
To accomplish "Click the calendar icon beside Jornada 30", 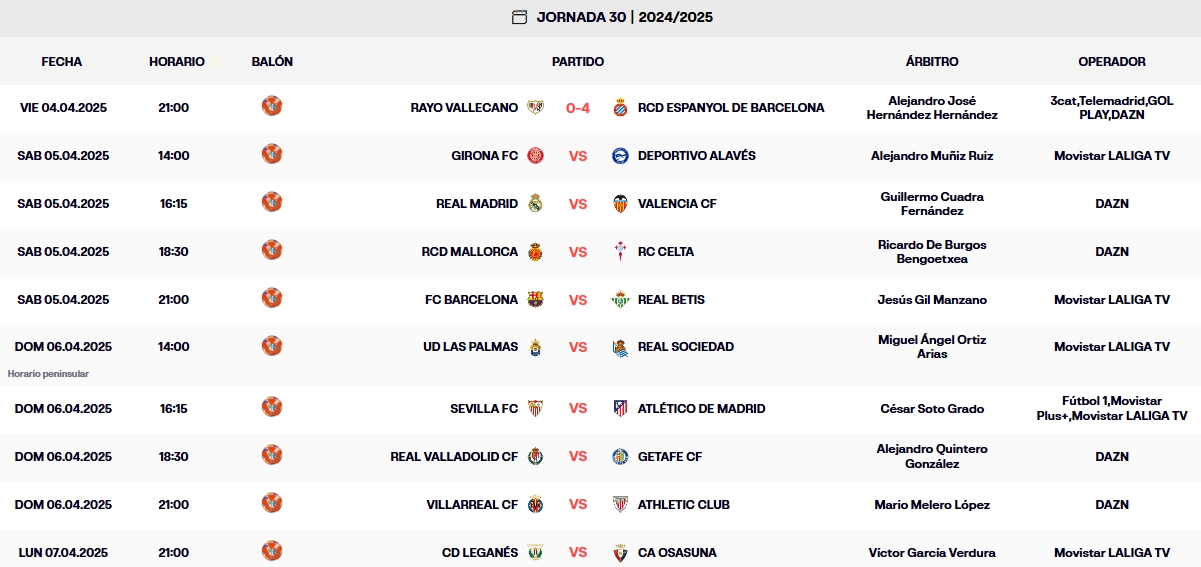I will [519, 17].
